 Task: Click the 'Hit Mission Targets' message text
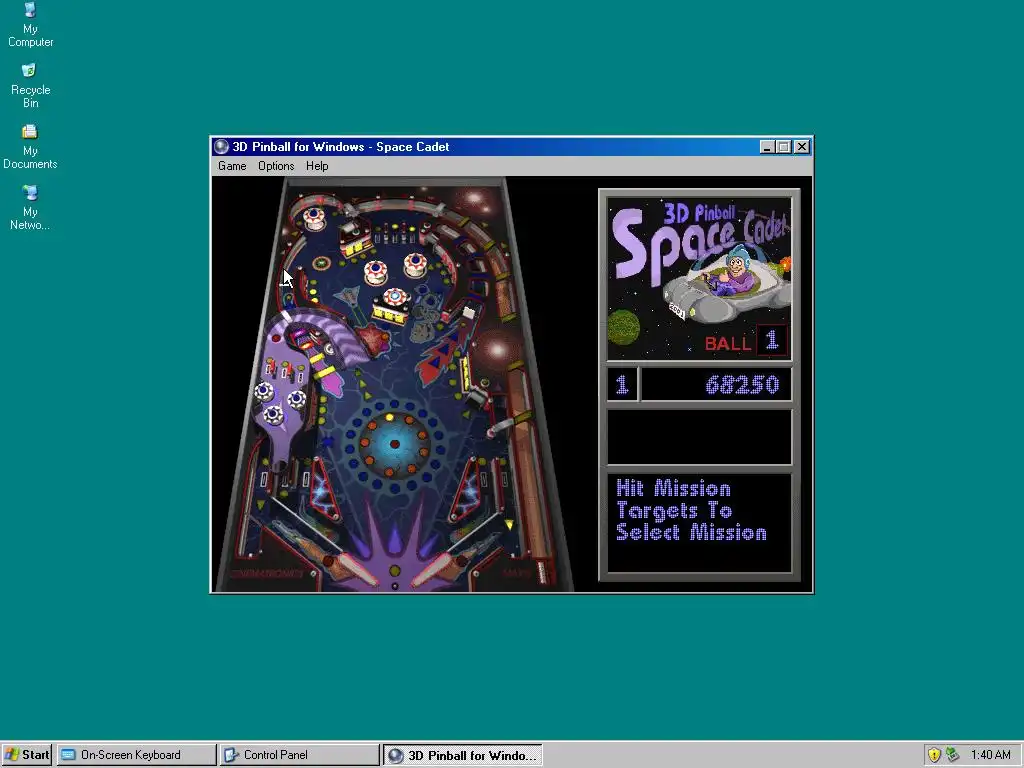click(691, 511)
